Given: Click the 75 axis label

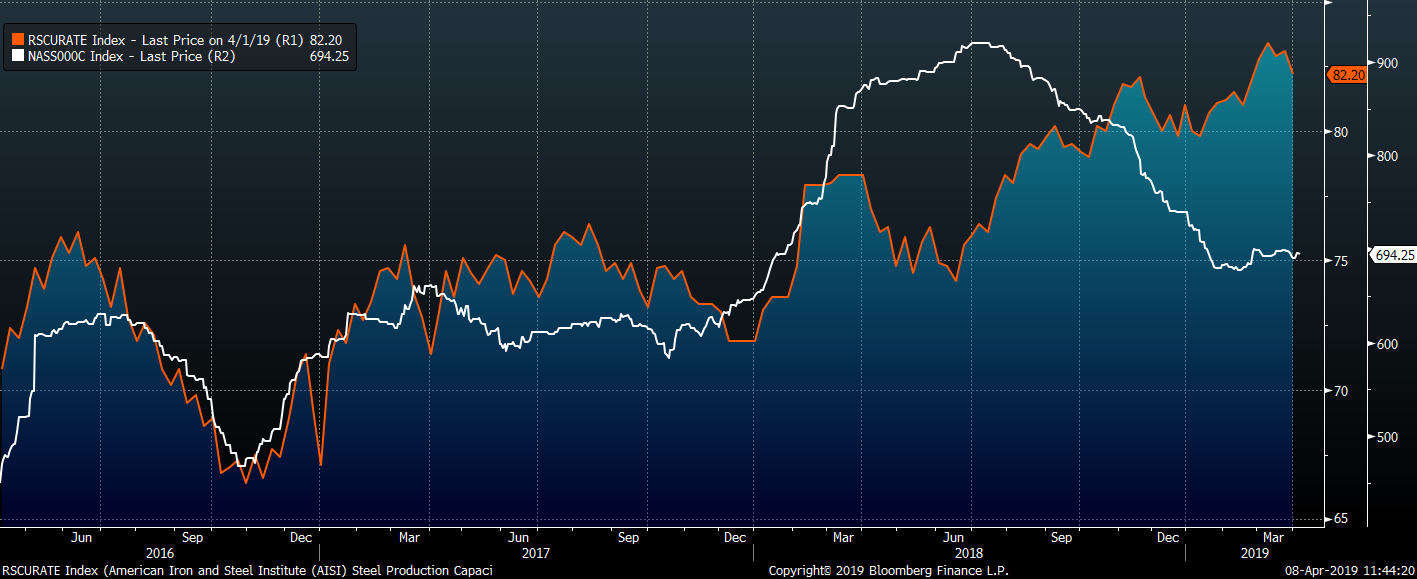Looking at the screenshot, I should pos(1339,261).
